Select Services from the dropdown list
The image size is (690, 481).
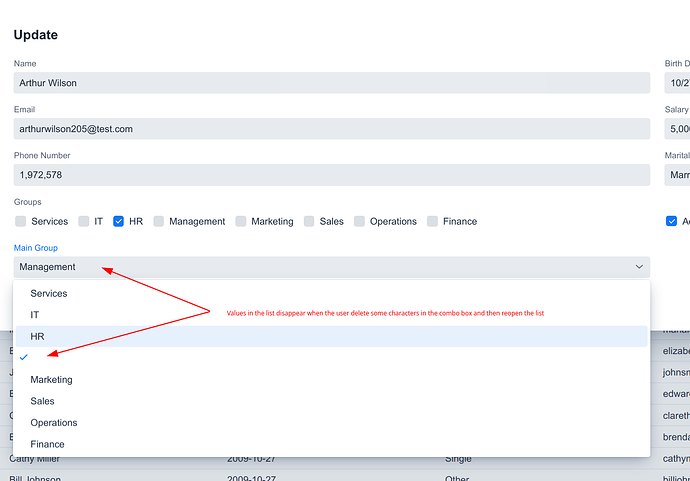[49, 294]
